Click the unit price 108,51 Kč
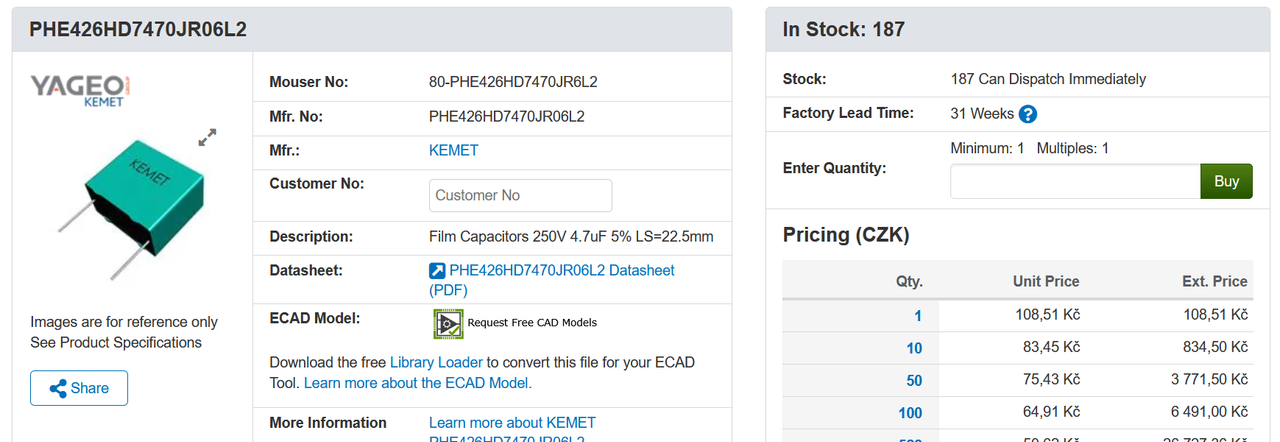1280x442 pixels. click(x=1046, y=315)
